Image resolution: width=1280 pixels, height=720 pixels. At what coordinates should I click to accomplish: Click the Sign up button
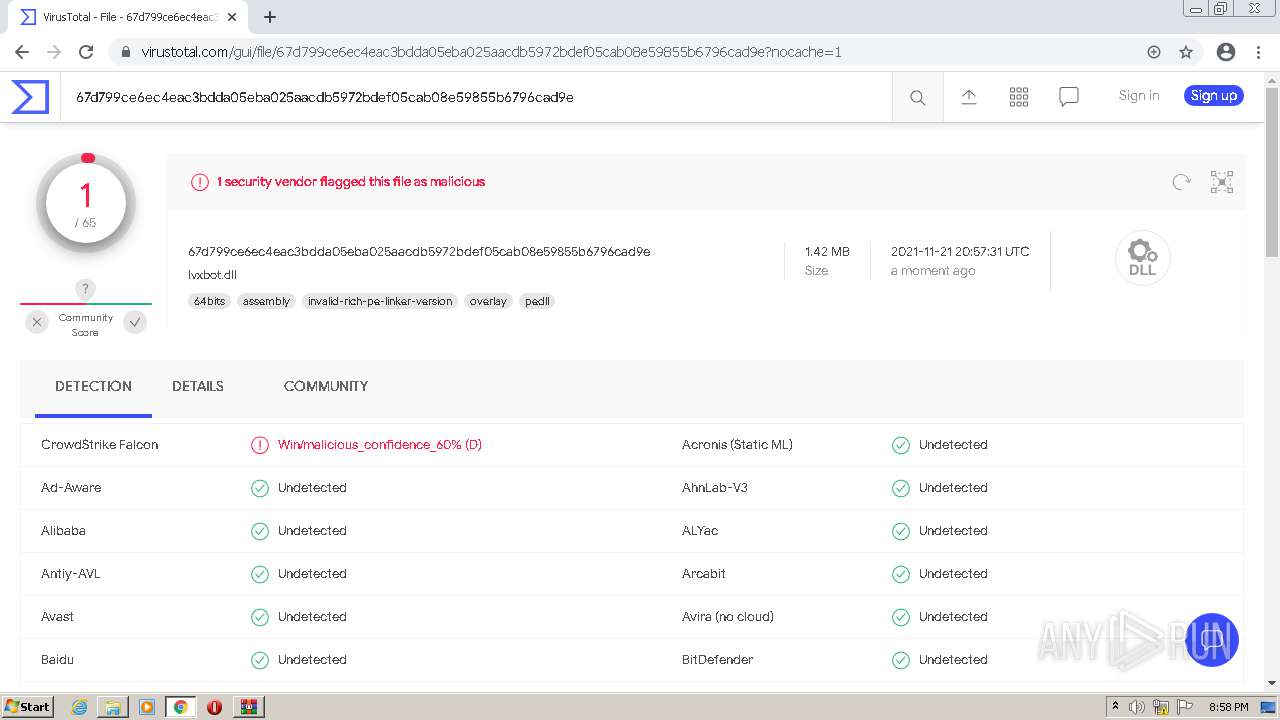point(1214,96)
